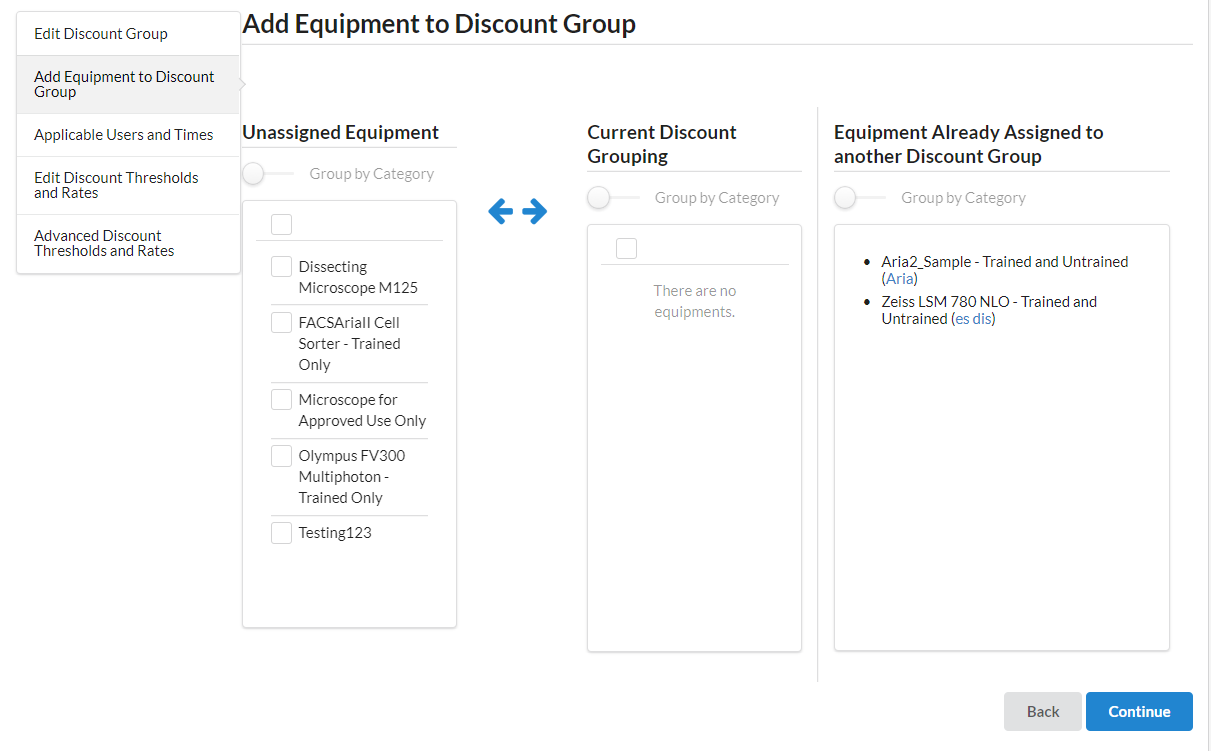1211x751 pixels.
Task: Go to Applicable Users and Times
Action: pos(124,135)
